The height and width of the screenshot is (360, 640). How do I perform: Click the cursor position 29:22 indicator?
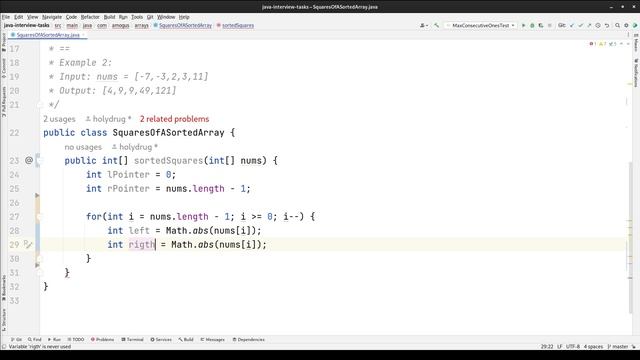(547, 347)
